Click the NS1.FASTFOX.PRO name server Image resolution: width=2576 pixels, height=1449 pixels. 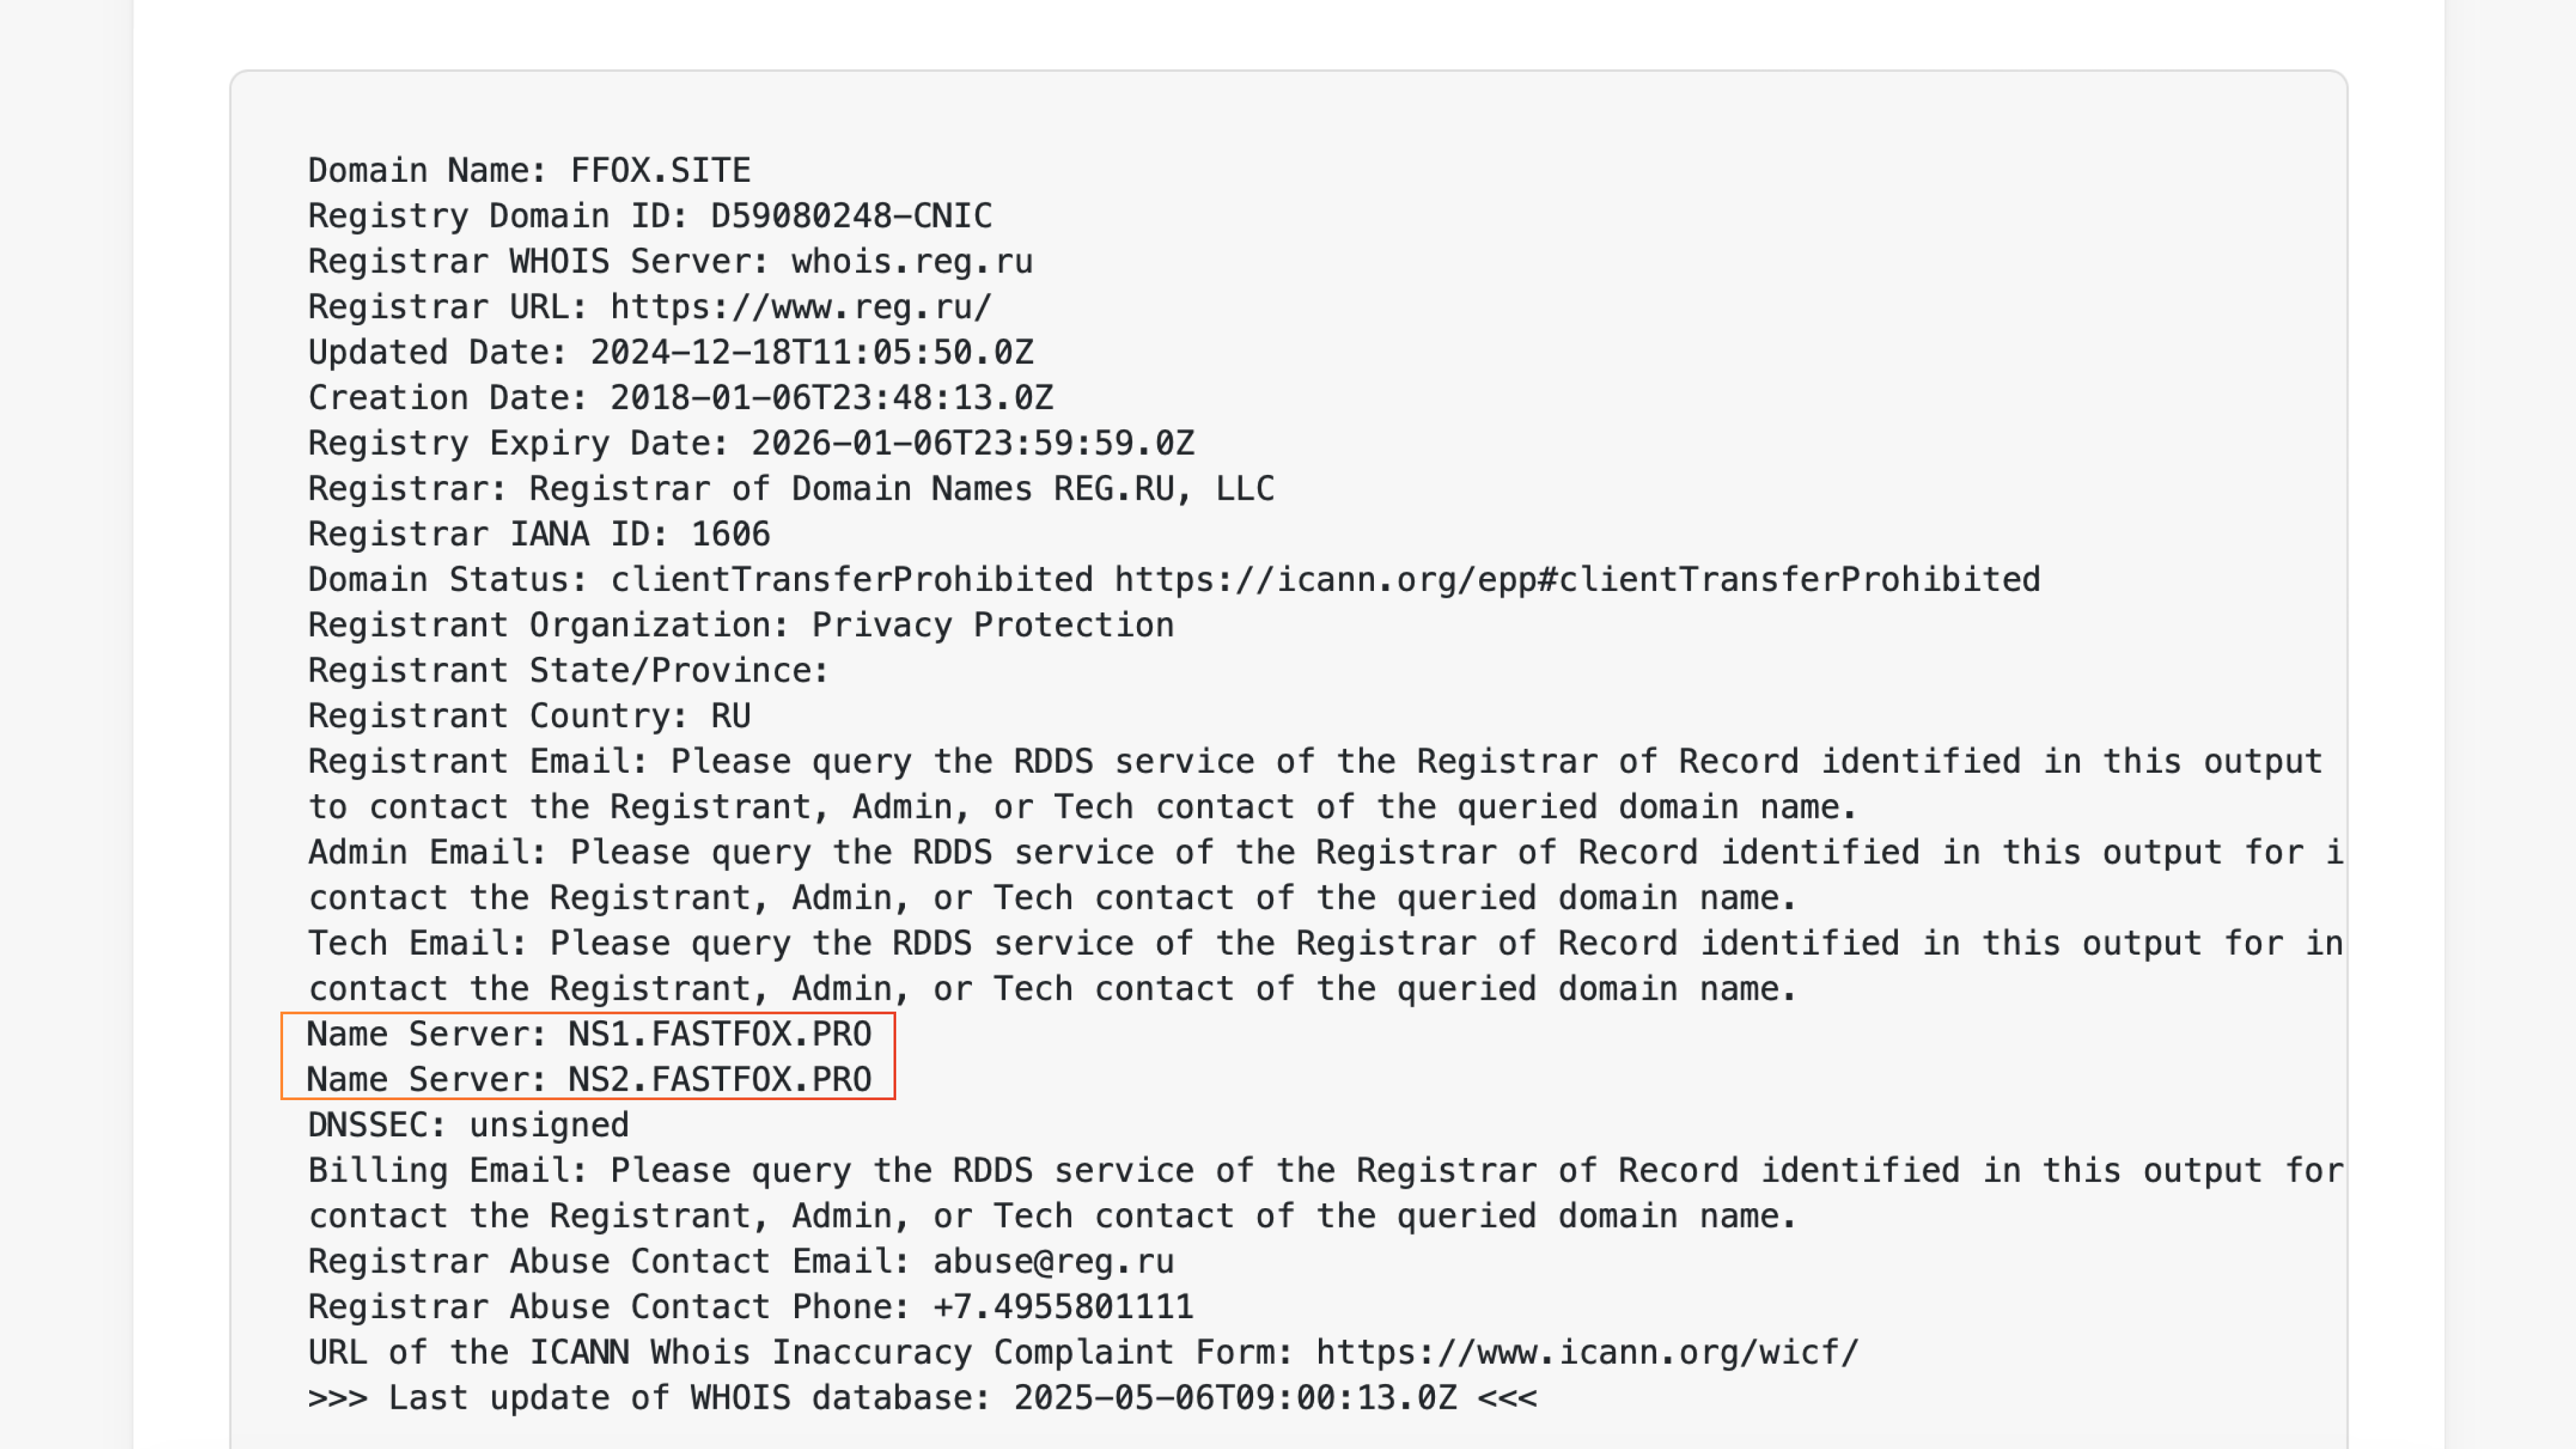point(719,1034)
